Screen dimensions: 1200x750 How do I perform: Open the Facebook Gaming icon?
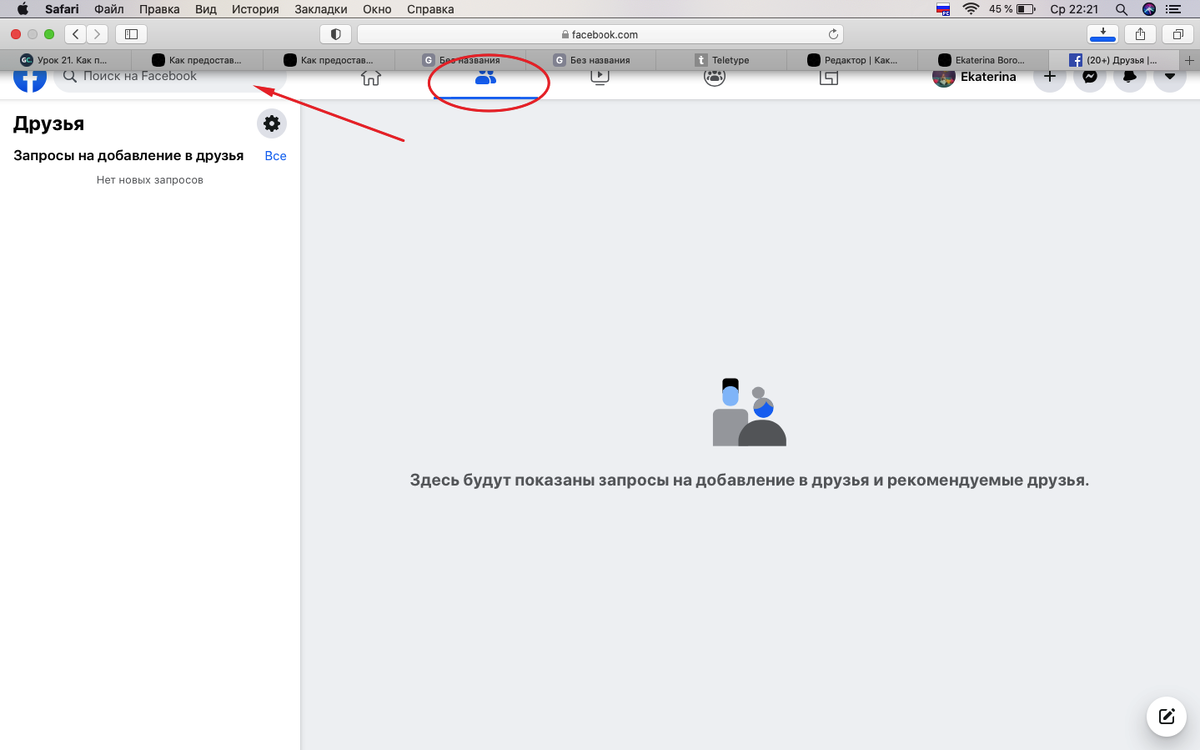coord(828,77)
